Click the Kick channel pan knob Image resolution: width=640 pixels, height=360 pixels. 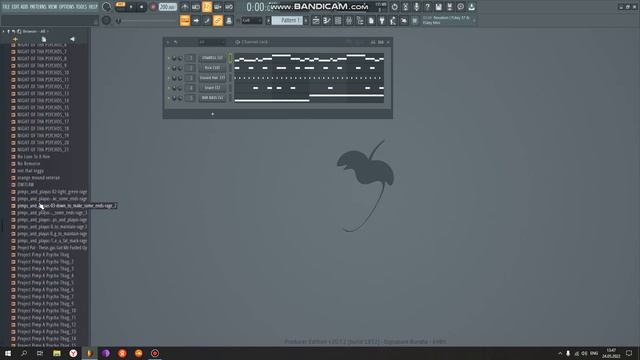[x=174, y=68]
